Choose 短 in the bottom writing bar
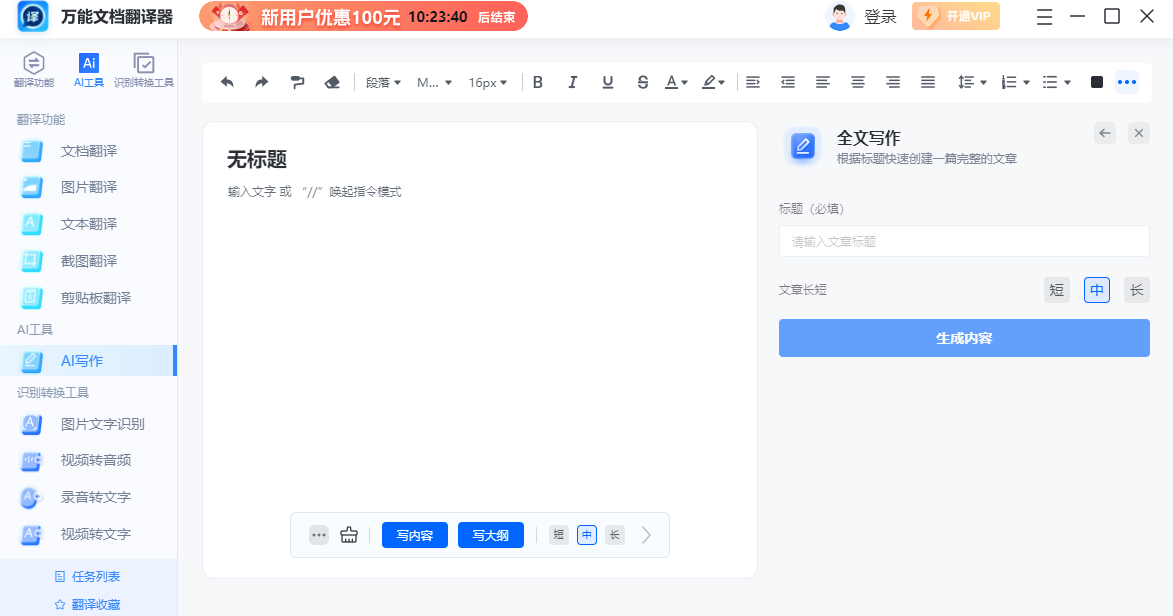 tap(559, 535)
